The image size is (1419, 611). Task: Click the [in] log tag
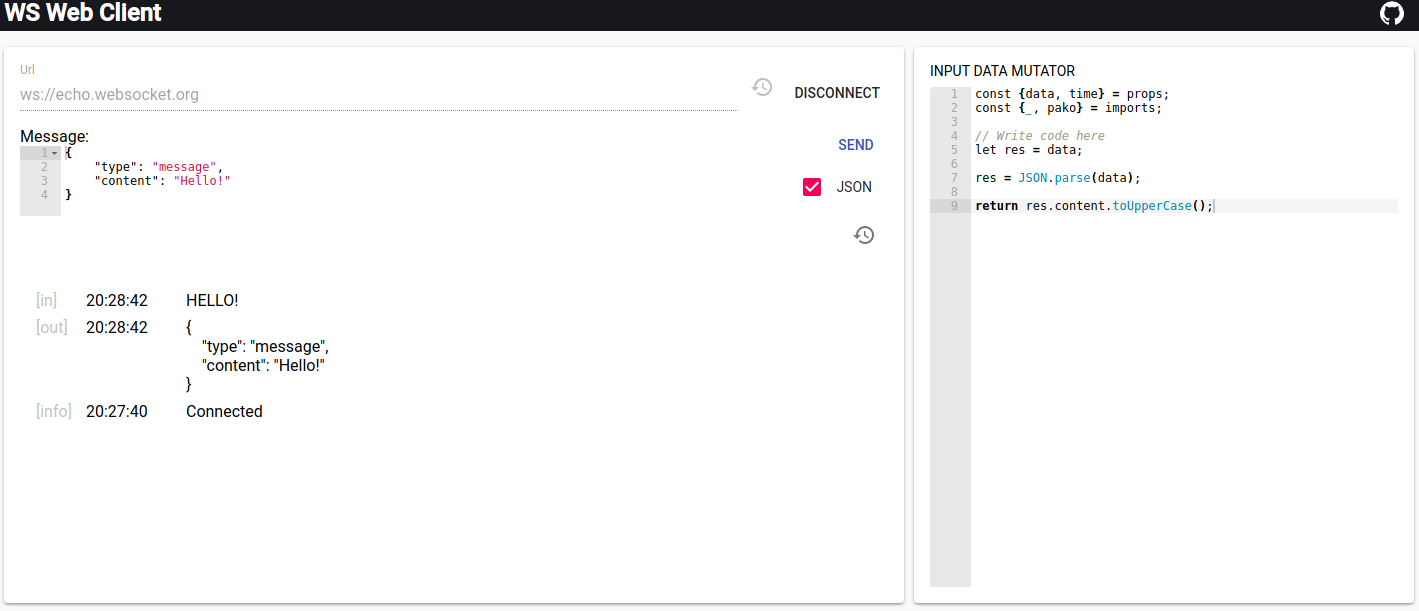coord(47,300)
